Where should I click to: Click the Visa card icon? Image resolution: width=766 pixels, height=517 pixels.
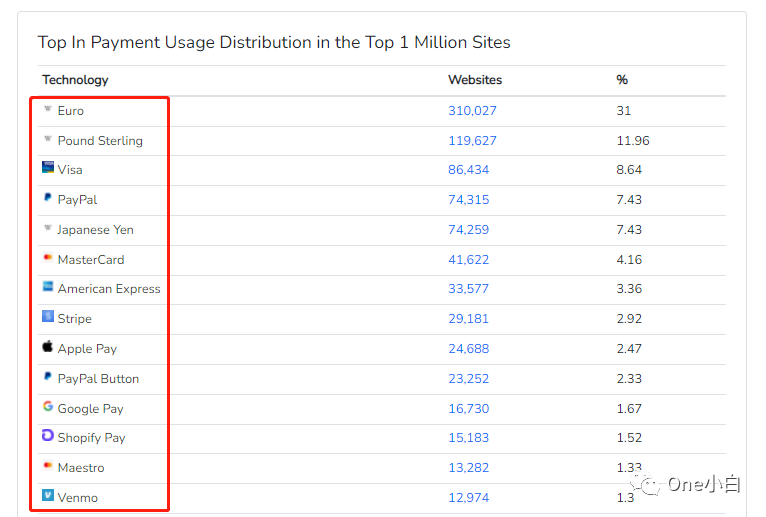pos(48,169)
